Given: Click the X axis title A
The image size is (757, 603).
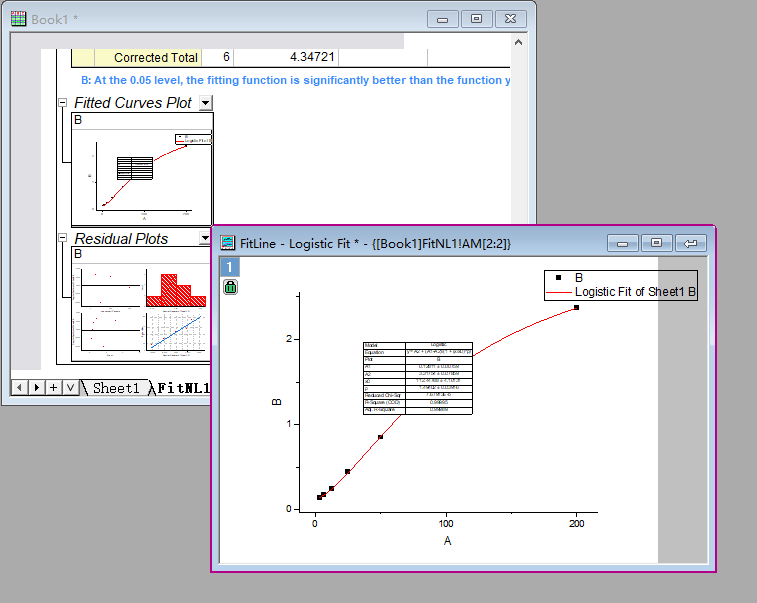Looking at the screenshot, I should [x=448, y=541].
